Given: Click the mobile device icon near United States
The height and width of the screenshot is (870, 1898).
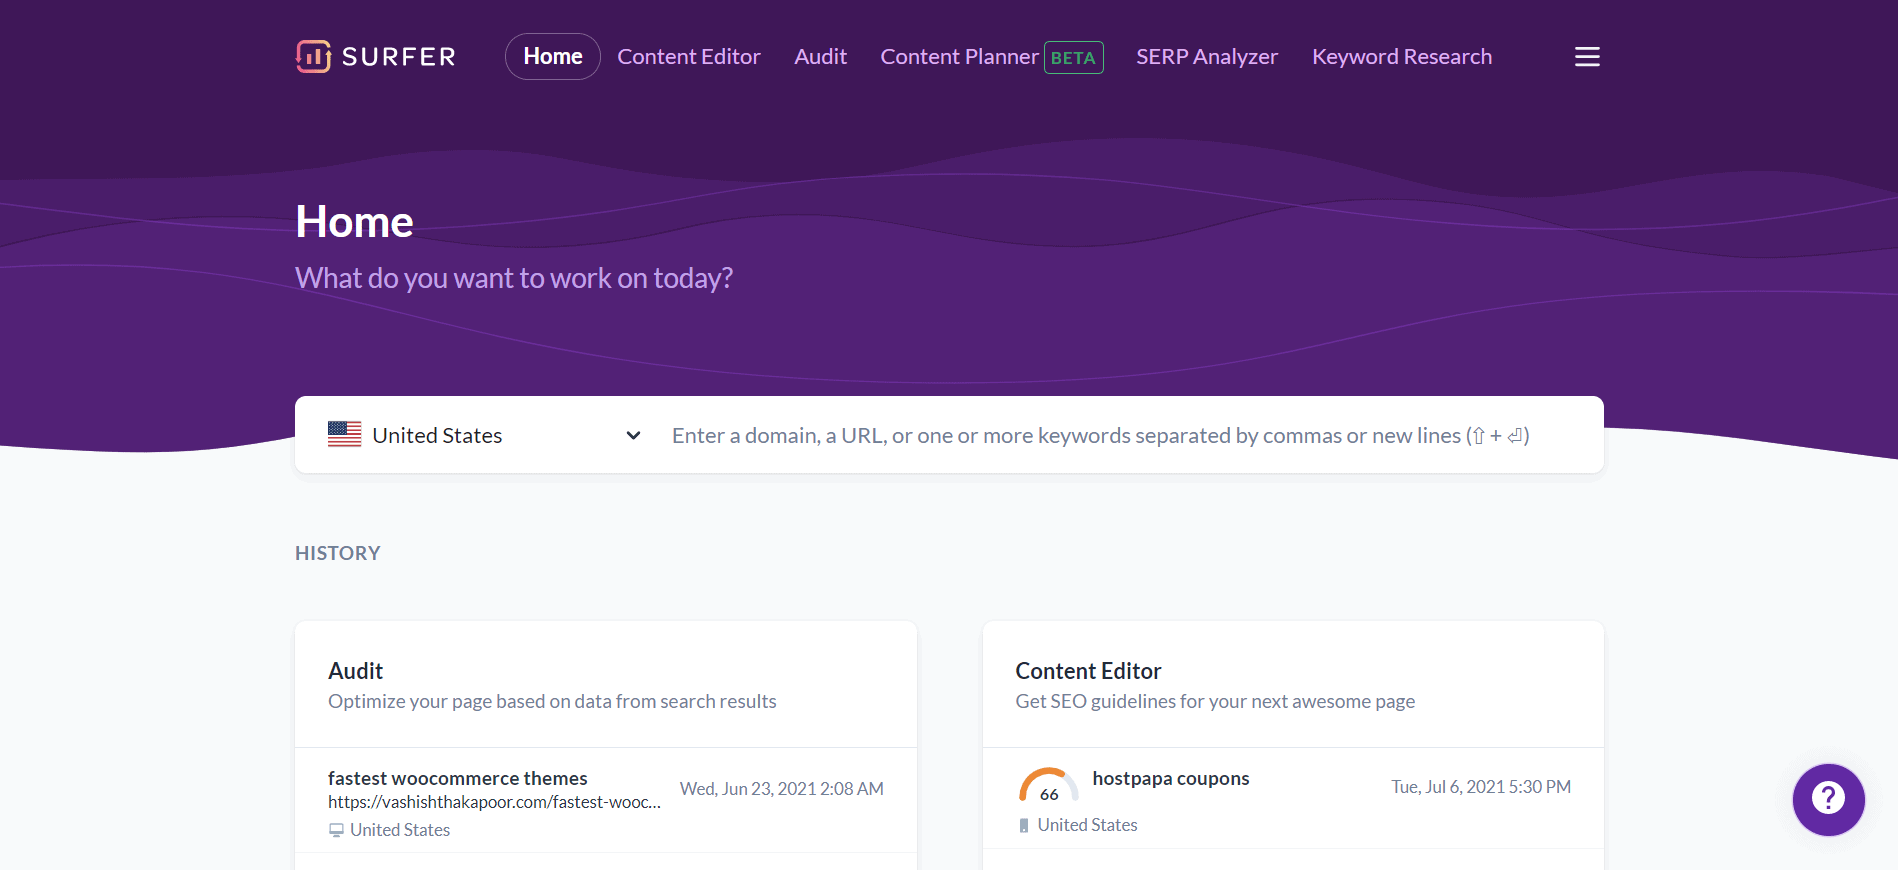Looking at the screenshot, I should click(1024, 825).
